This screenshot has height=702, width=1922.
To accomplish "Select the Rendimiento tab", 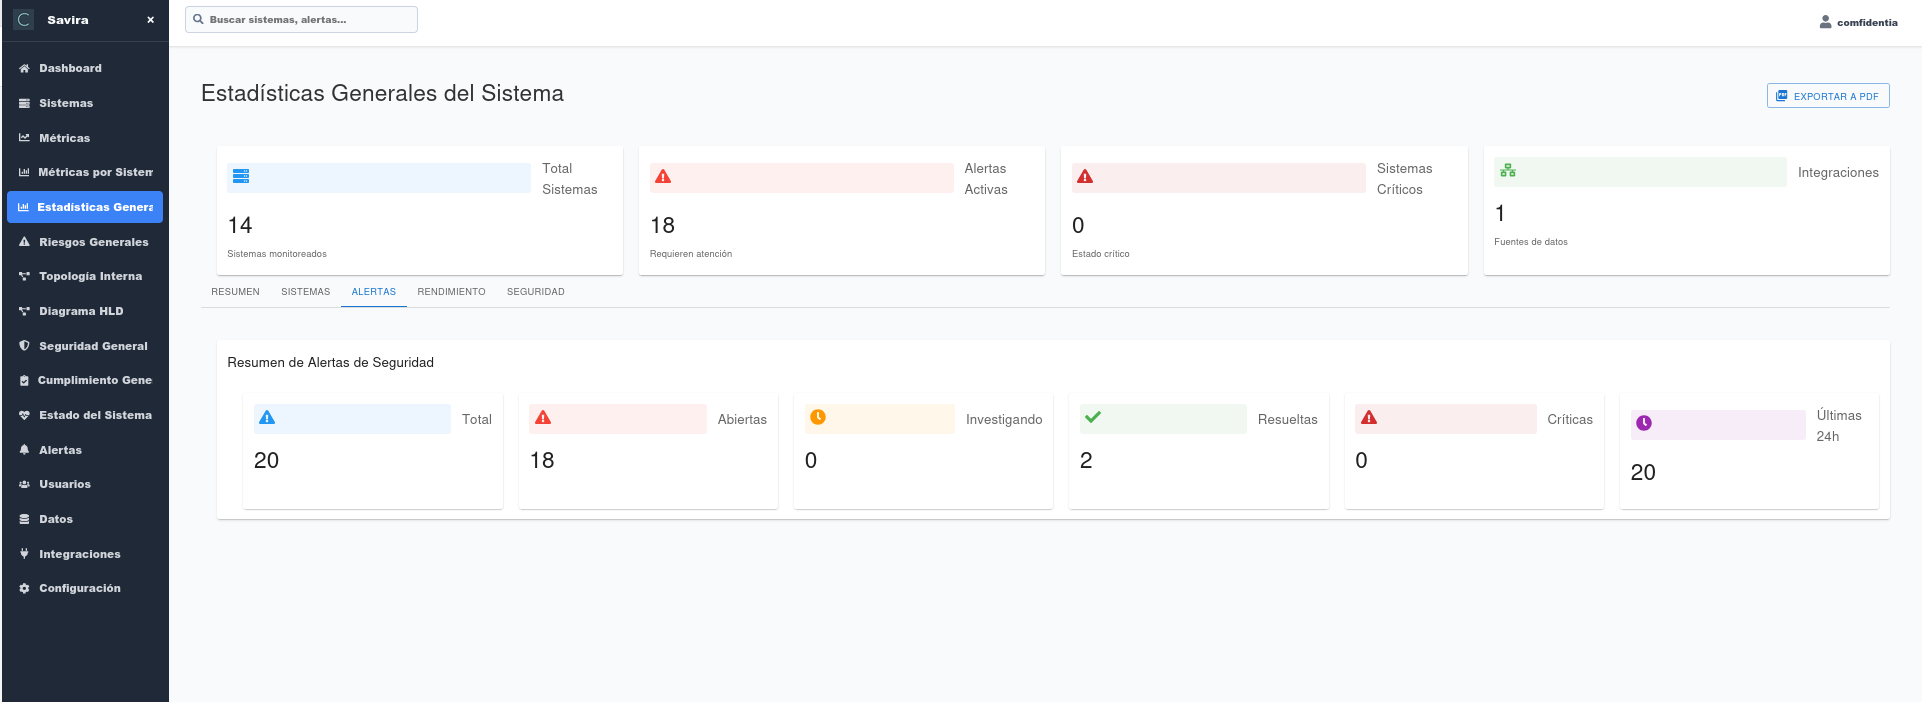I will (451, 292).
